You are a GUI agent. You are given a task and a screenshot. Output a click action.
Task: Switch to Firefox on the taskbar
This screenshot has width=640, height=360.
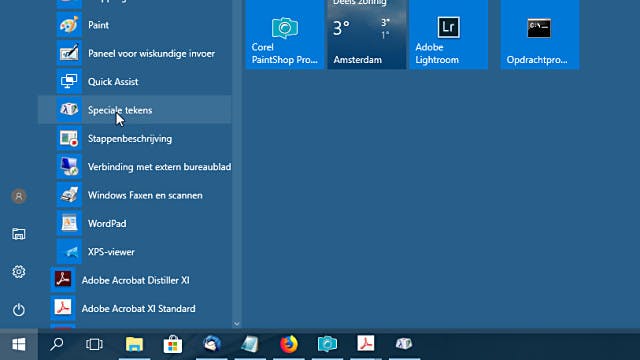289,344
